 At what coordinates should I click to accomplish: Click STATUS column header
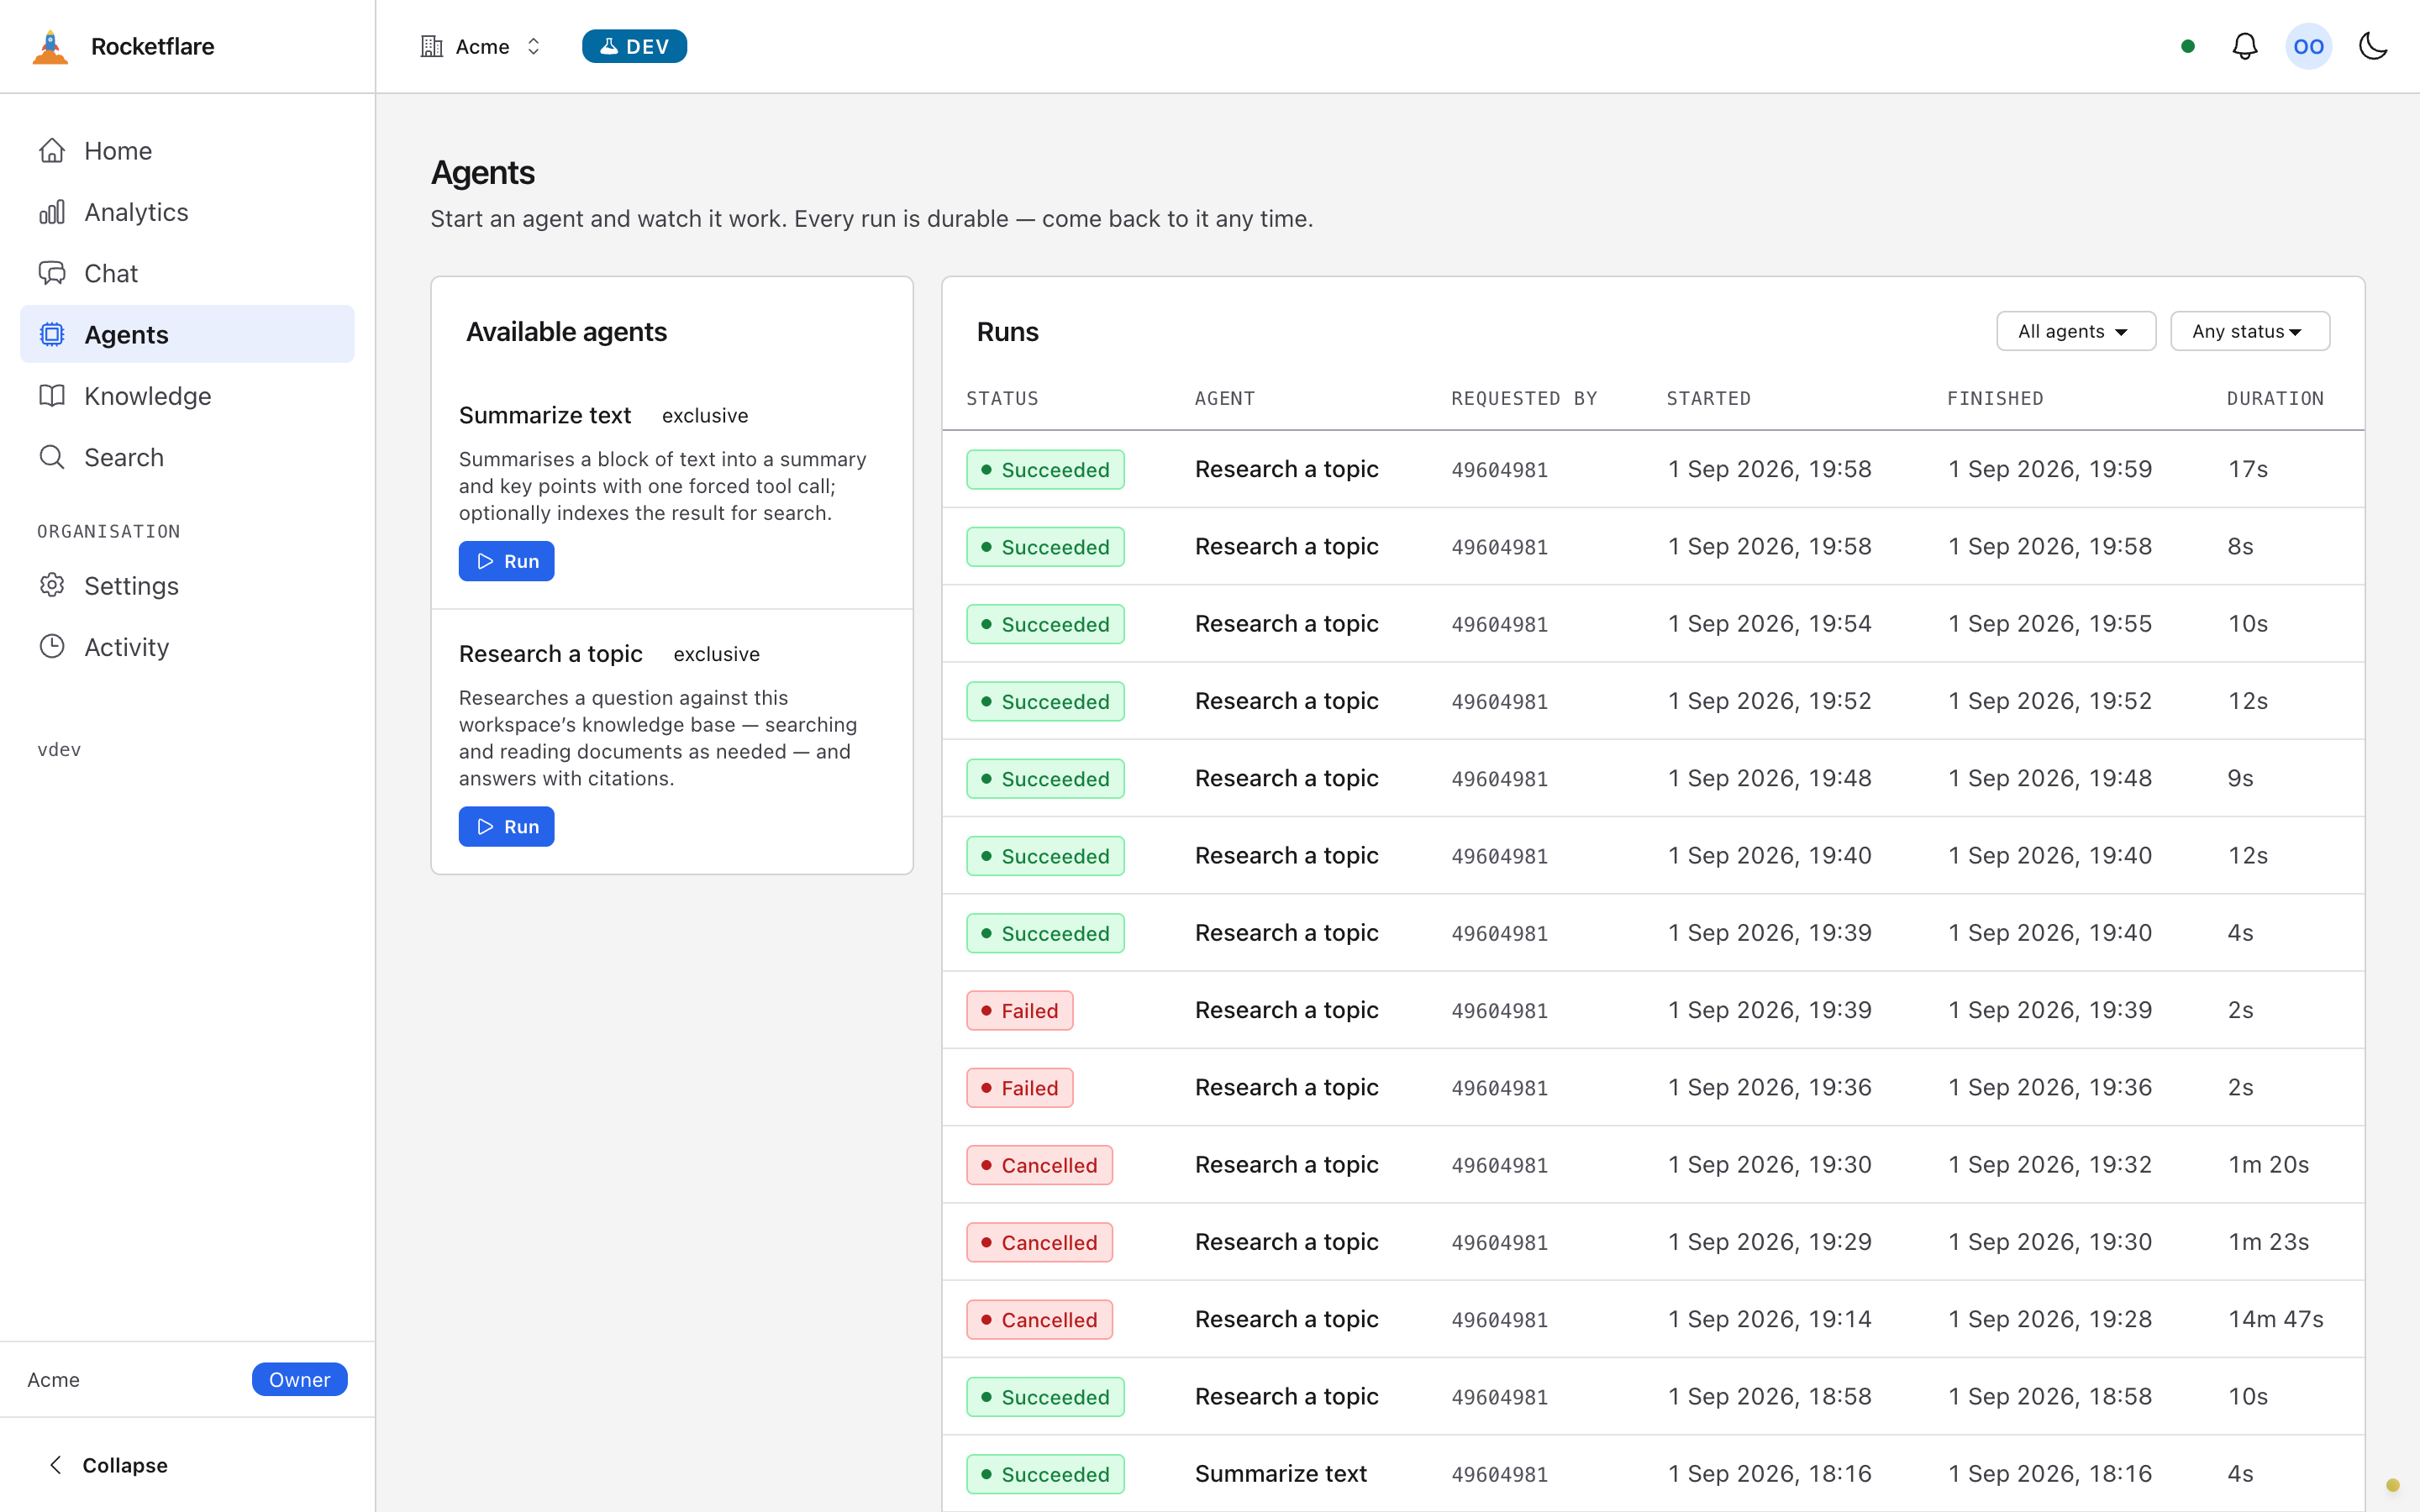tap(1002, 398)
